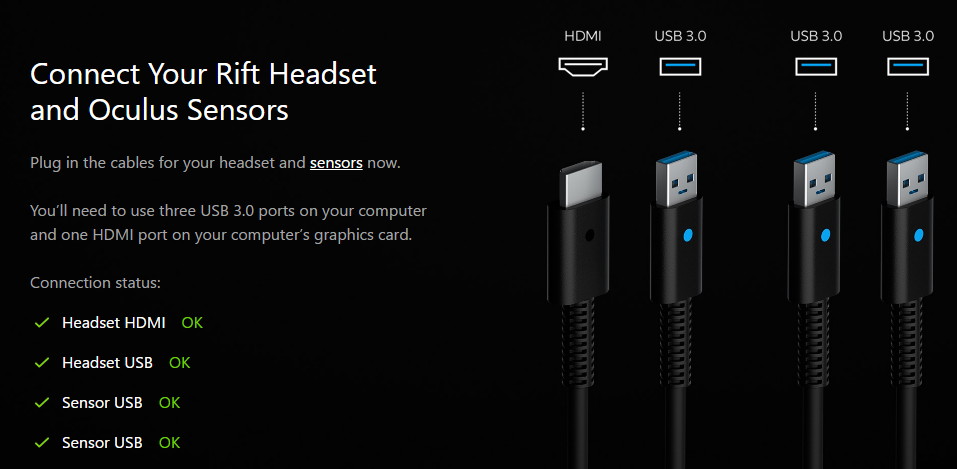Click the Connection status label
The width and height of the screenshot is (957, 469).
click(95, 283)
